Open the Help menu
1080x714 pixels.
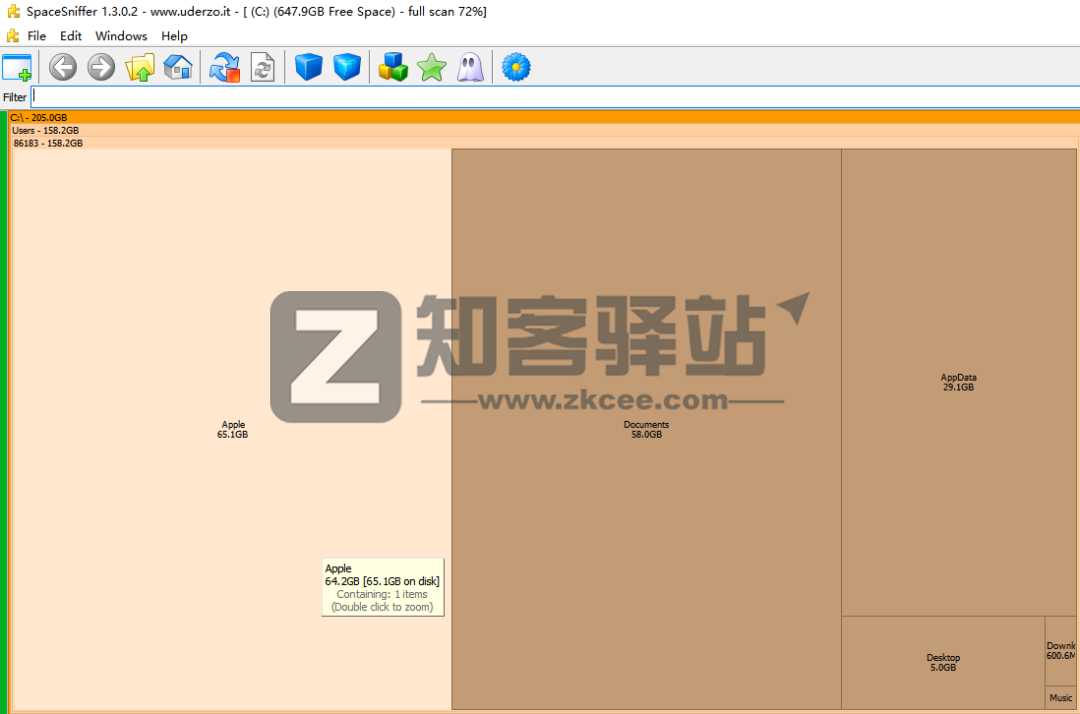174,36
